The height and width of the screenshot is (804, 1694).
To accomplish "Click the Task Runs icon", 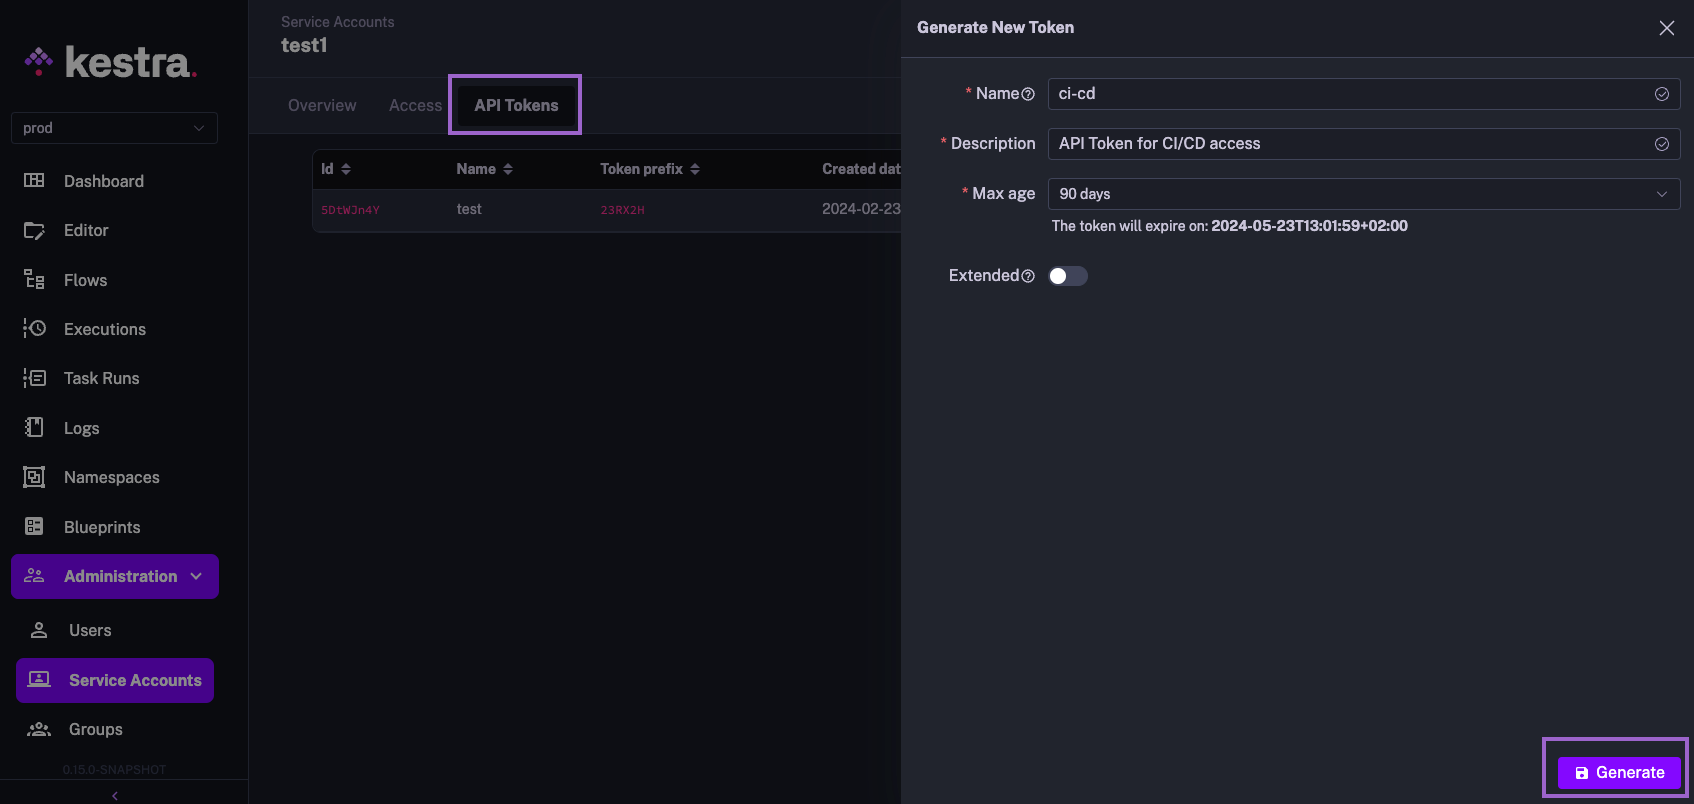I will (x=34, y=378).
